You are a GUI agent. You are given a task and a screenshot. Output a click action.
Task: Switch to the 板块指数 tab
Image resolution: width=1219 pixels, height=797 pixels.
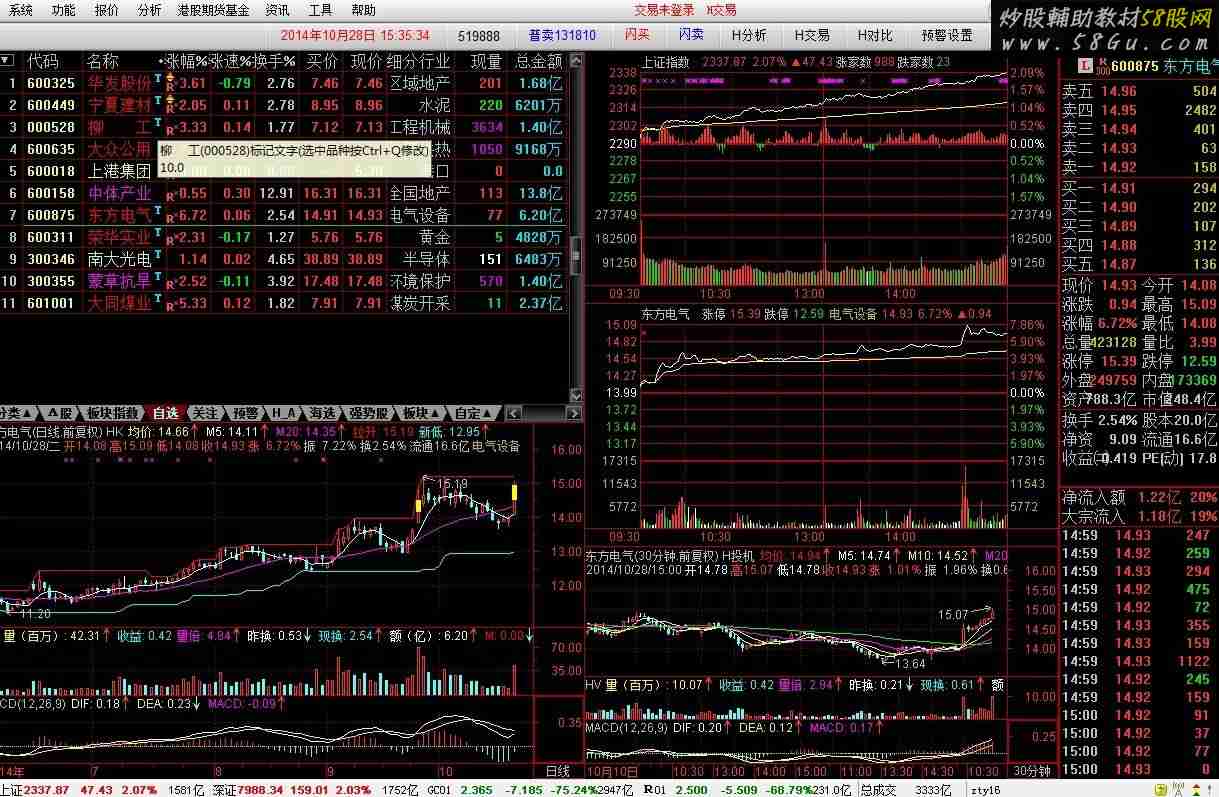112,413
